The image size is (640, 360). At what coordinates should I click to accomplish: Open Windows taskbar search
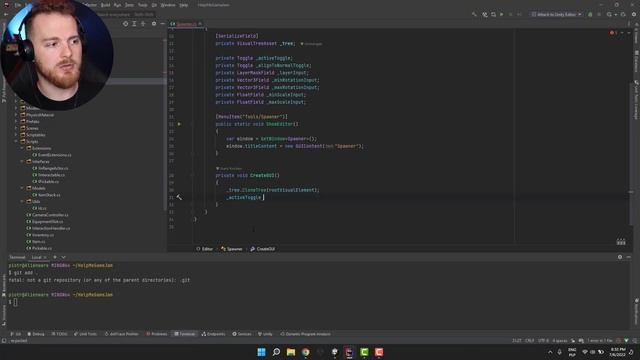[276, 352]
